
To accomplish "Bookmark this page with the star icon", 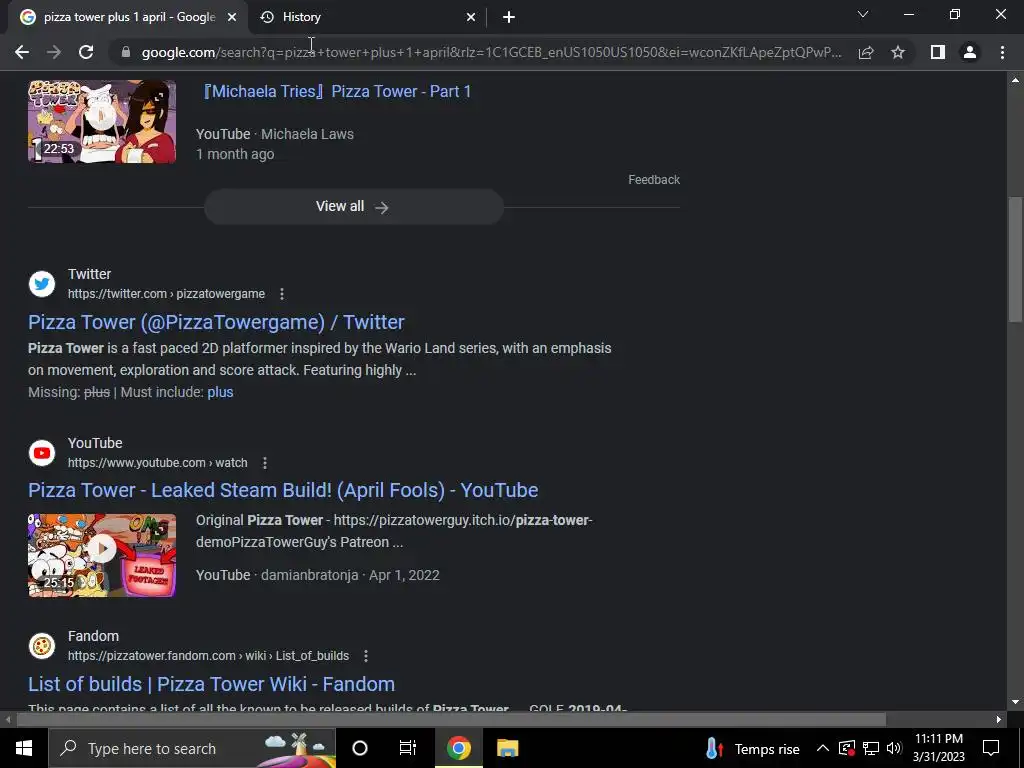I will coord(898,52).
